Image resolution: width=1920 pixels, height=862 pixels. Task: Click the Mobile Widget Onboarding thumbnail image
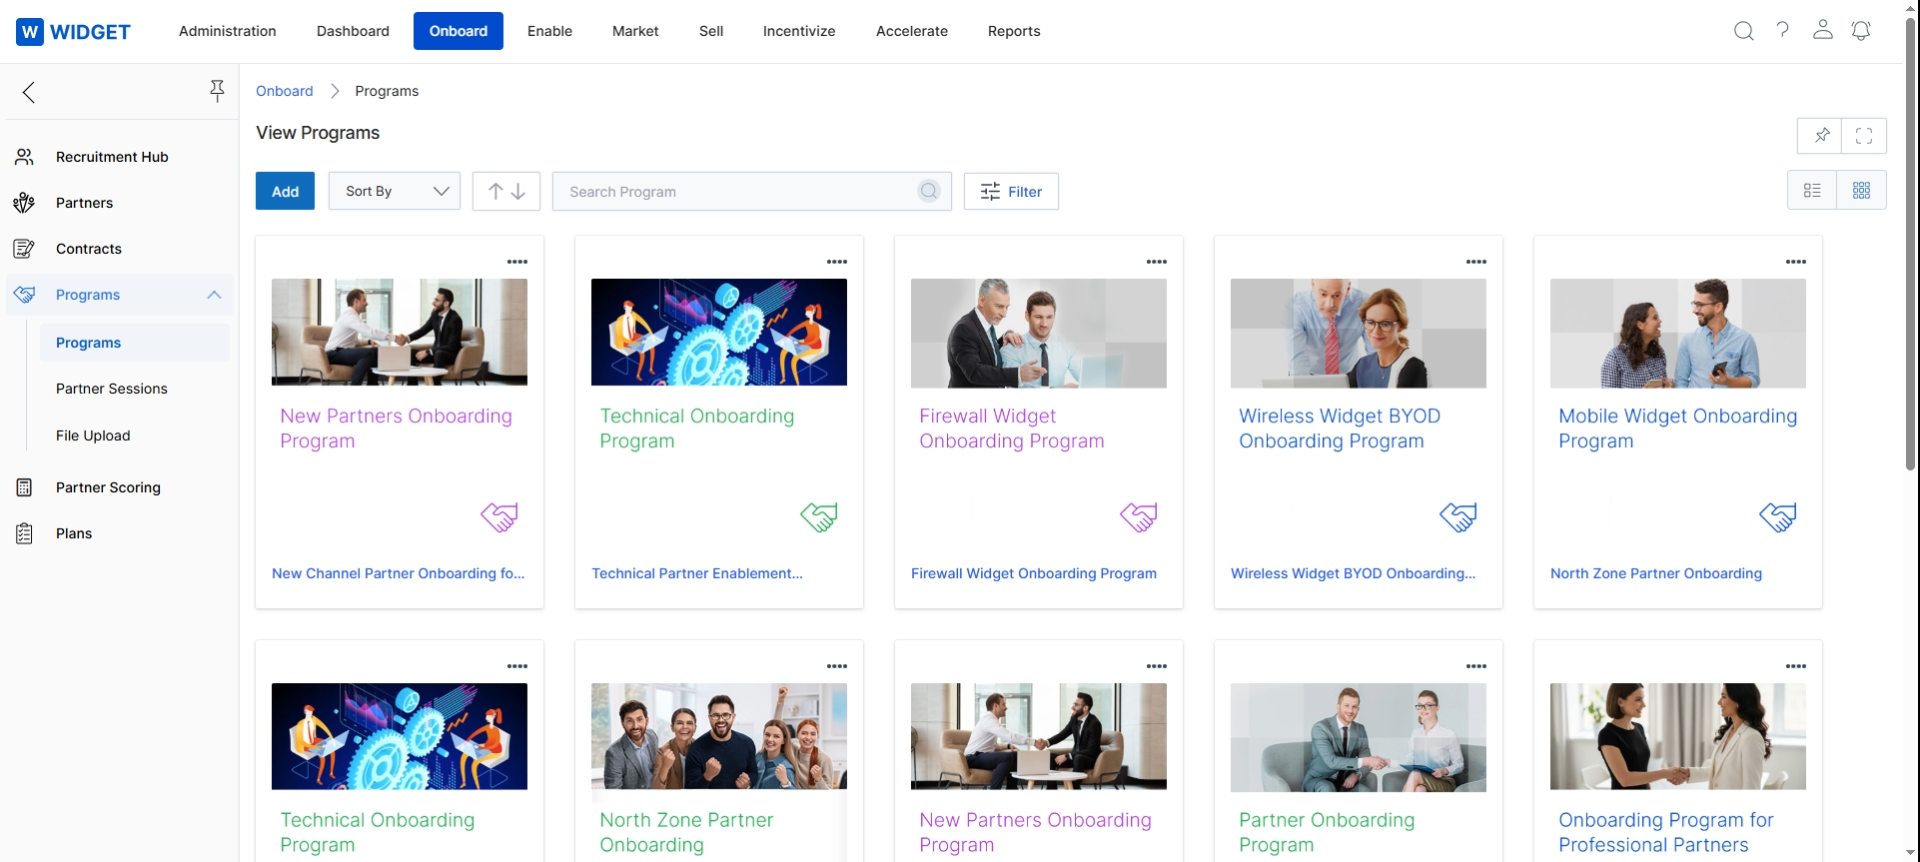(1678, 333)
